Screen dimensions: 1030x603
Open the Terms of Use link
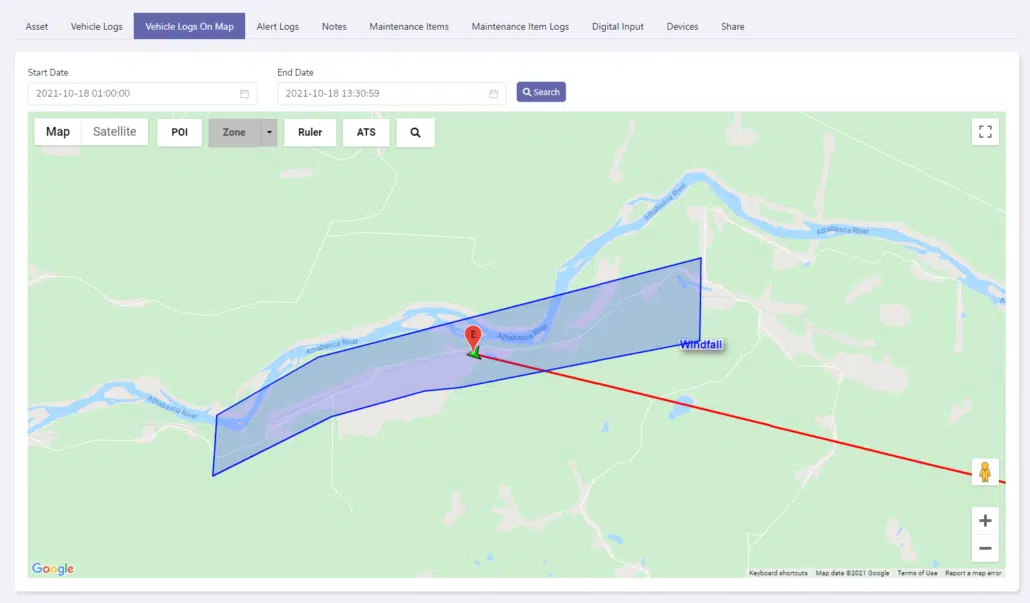917,573
